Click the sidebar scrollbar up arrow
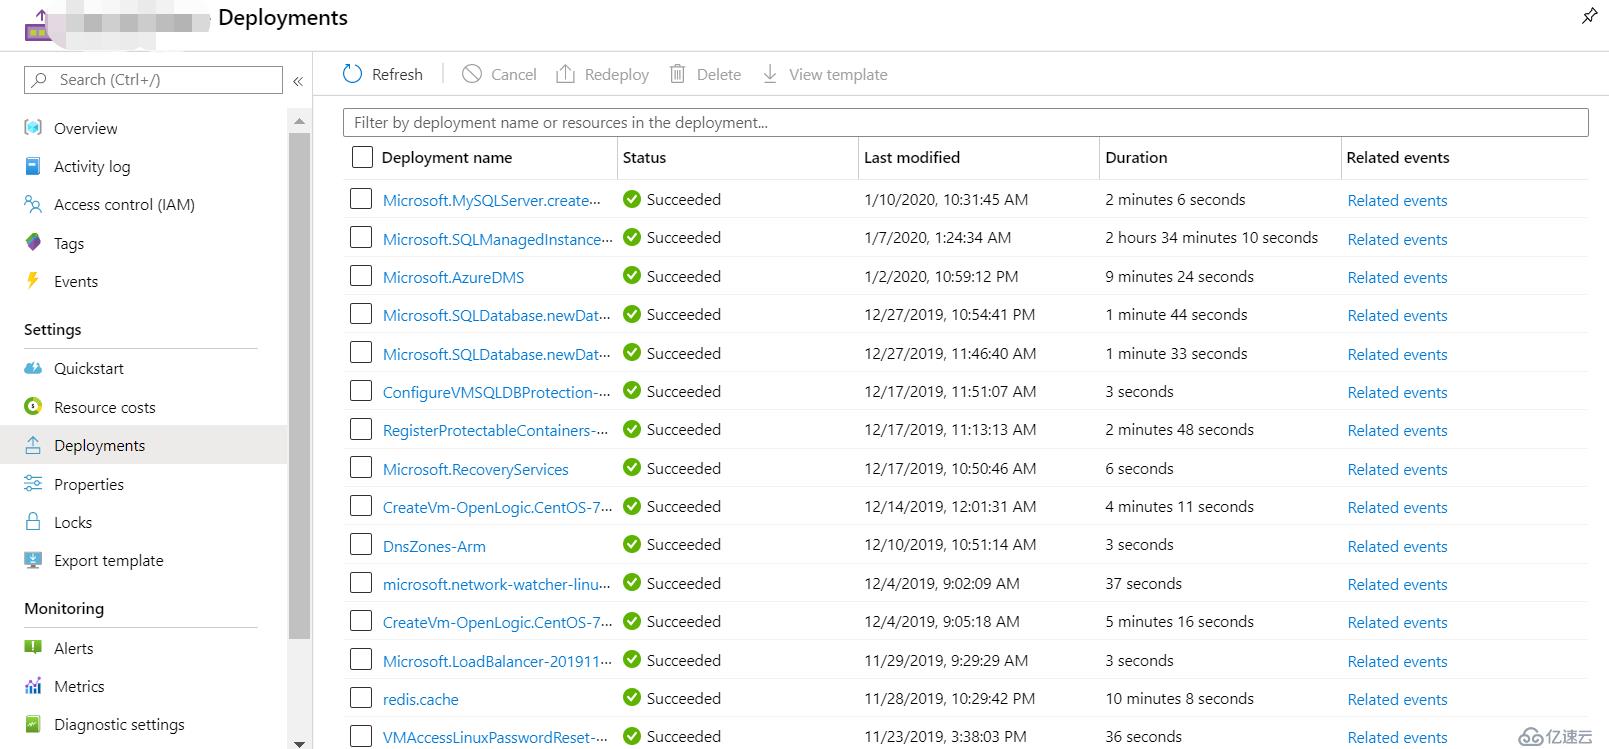This screenshot has width=1609, height=749. [299, 121]
